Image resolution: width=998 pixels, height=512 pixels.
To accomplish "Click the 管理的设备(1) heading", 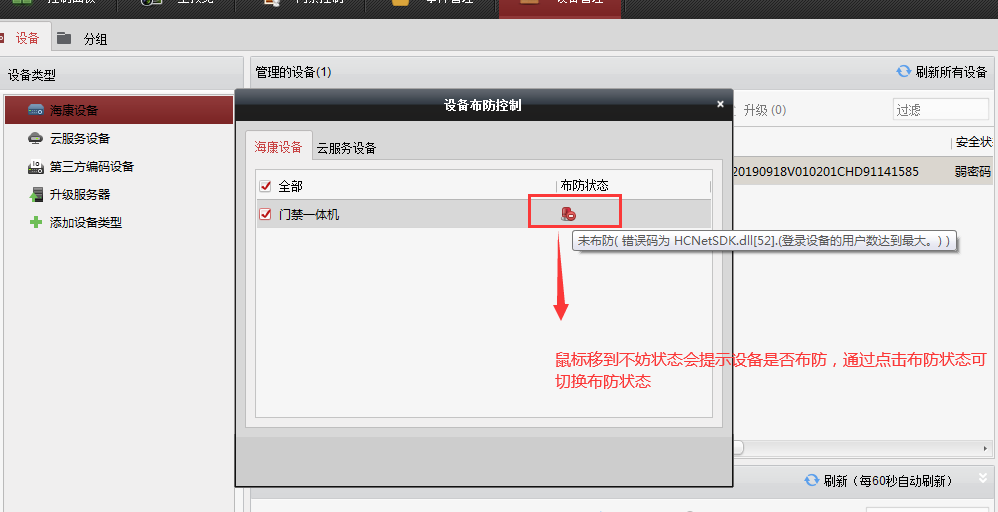I will point(293,72).
